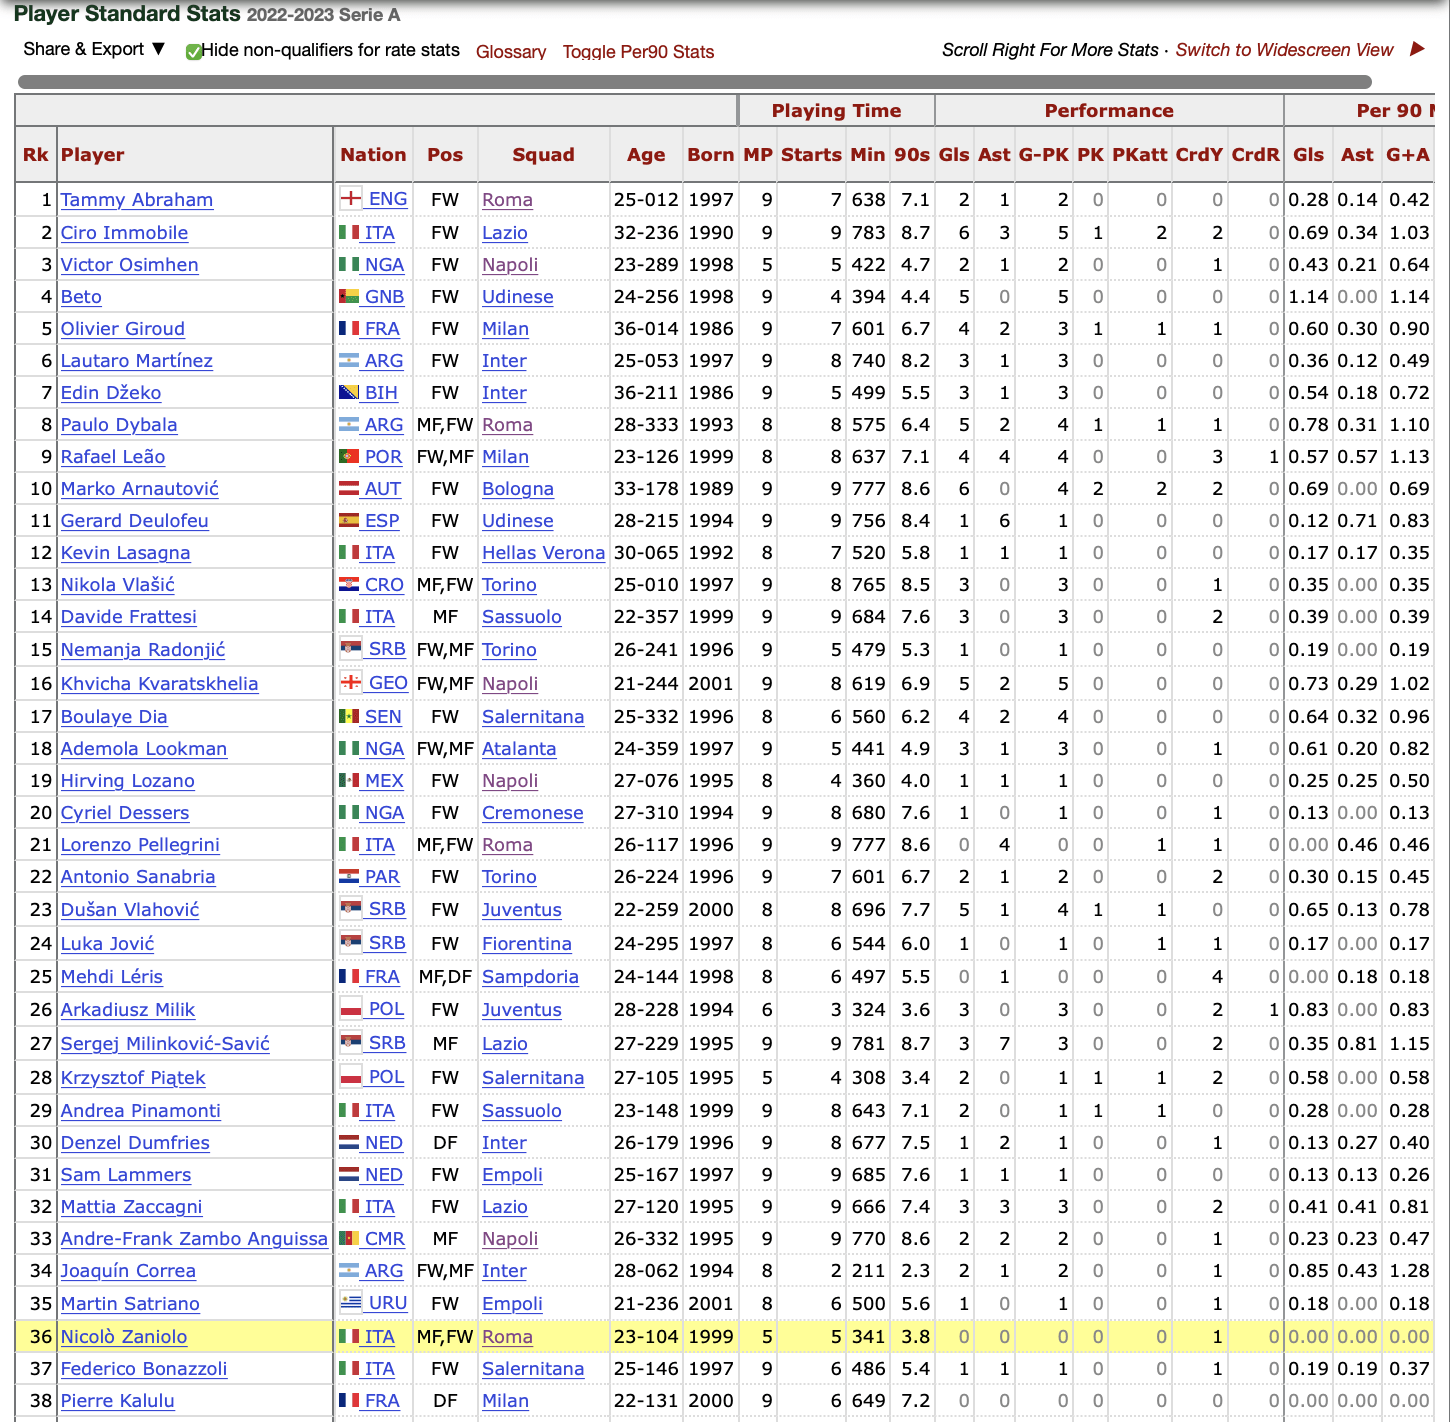The height and width of the screenshot is (1422, 1450).
Task: Click the England flag icon for Tammy Abraham
Action: [350, 198]
